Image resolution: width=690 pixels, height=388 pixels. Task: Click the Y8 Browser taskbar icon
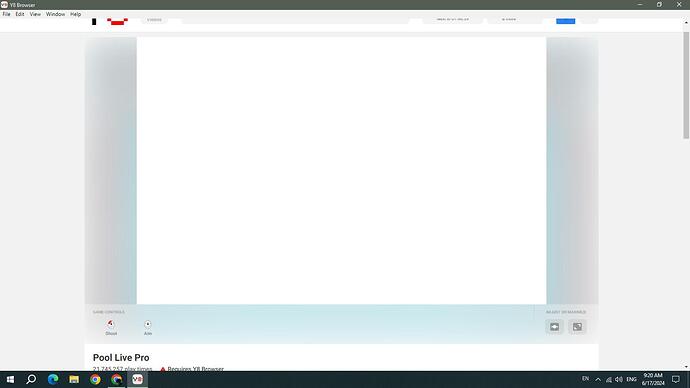[x=137, y=379]
